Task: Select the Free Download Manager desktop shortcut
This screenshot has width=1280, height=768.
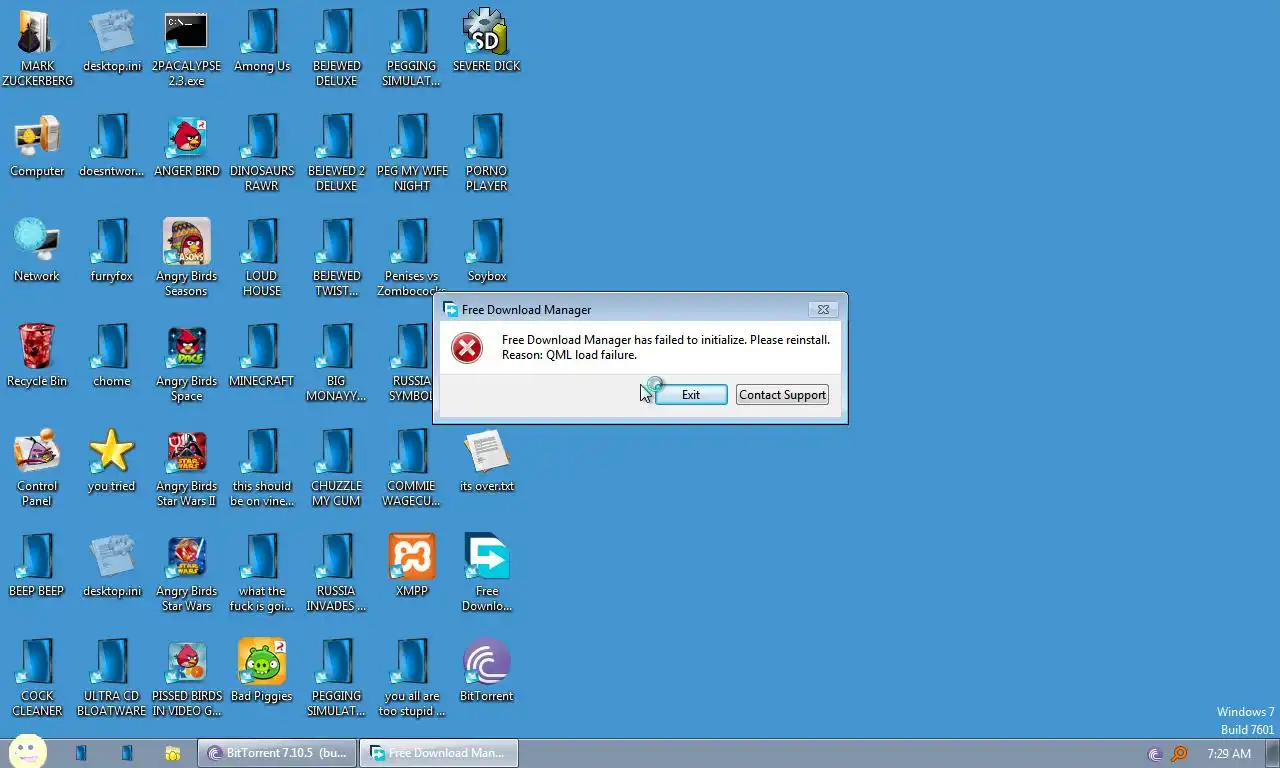Action: tap(487, 572)
